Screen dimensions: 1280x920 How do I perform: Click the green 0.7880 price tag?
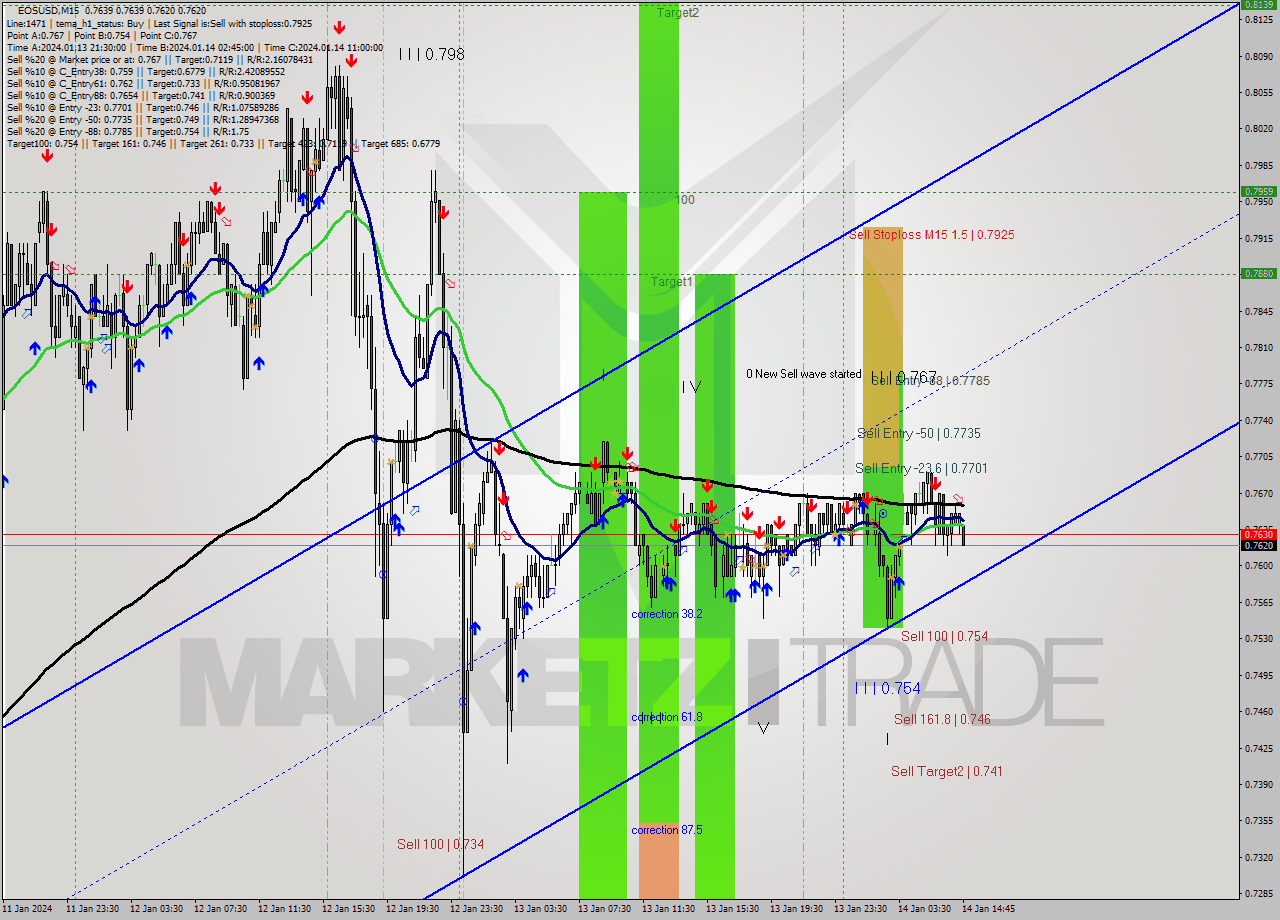click(1258, 273)
